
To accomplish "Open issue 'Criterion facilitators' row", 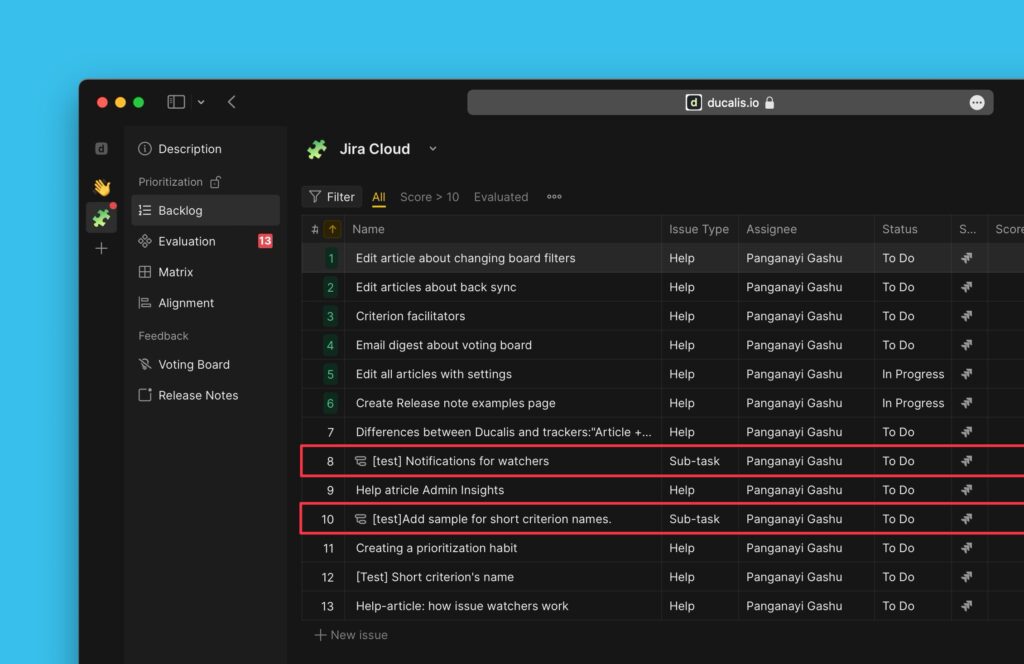I will point(410,316).
